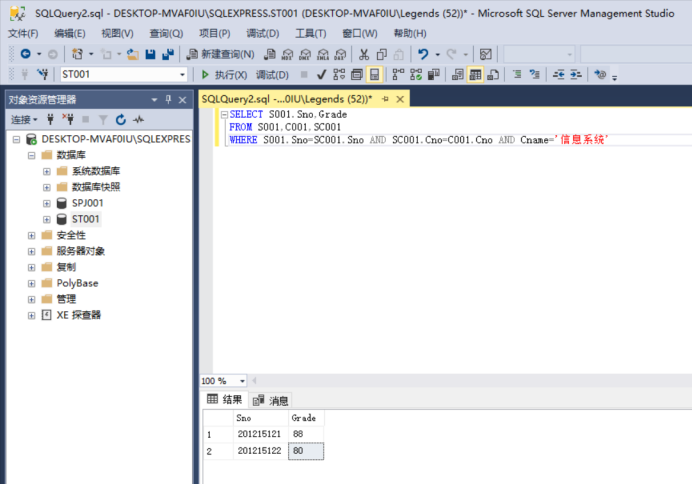The width and height of the screenshot is (692, 484).
Task: Toggle Include Client Statistics
Action: point(433,75)
